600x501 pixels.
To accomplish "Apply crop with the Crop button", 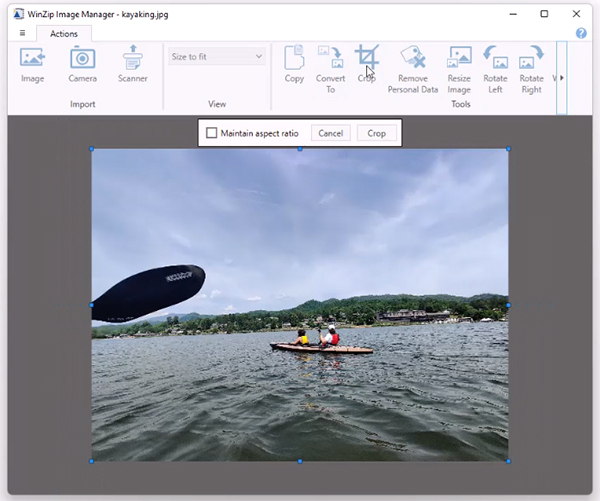I will 376,133.
